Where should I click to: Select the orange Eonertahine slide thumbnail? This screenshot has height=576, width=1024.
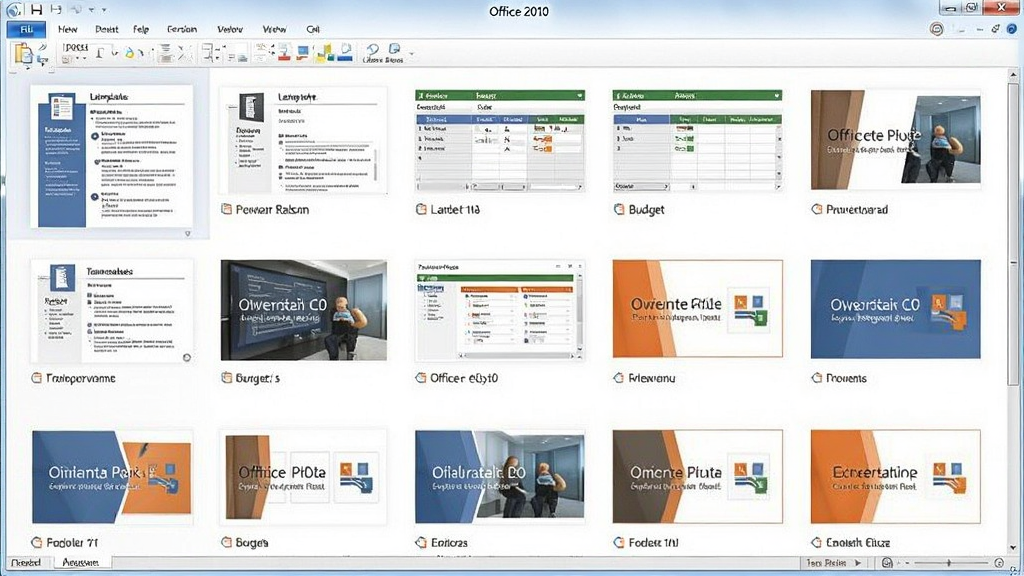895,477
